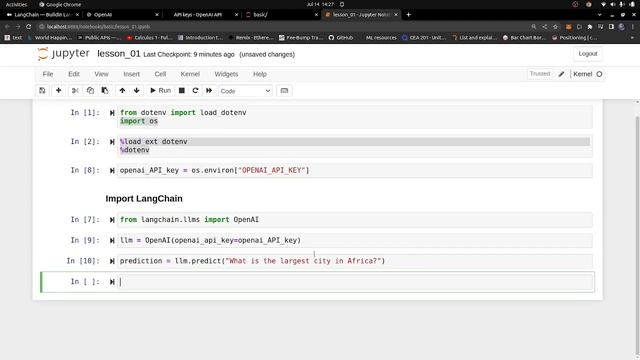Click the openai_API_key code cell
This screenshot has height=360, width=640.
[355, 171]
